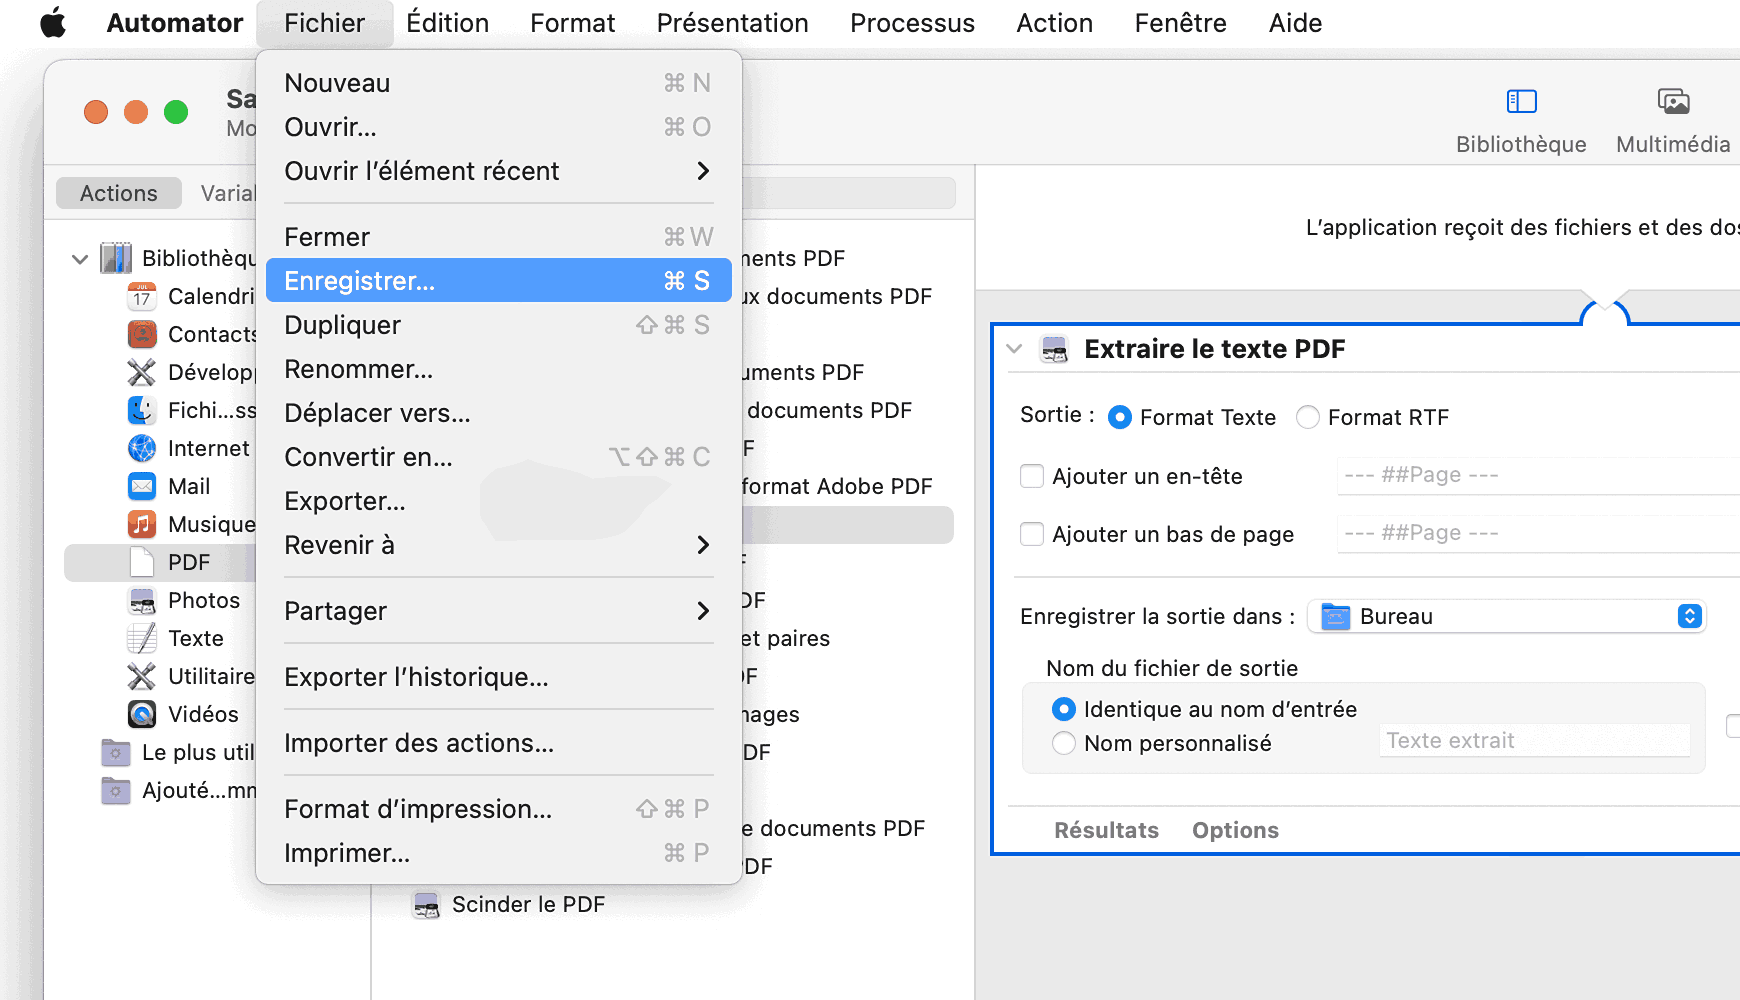The image size is (1740, 1000).
Task: Switch to the Actions tab
Action: tap(119, 193)
